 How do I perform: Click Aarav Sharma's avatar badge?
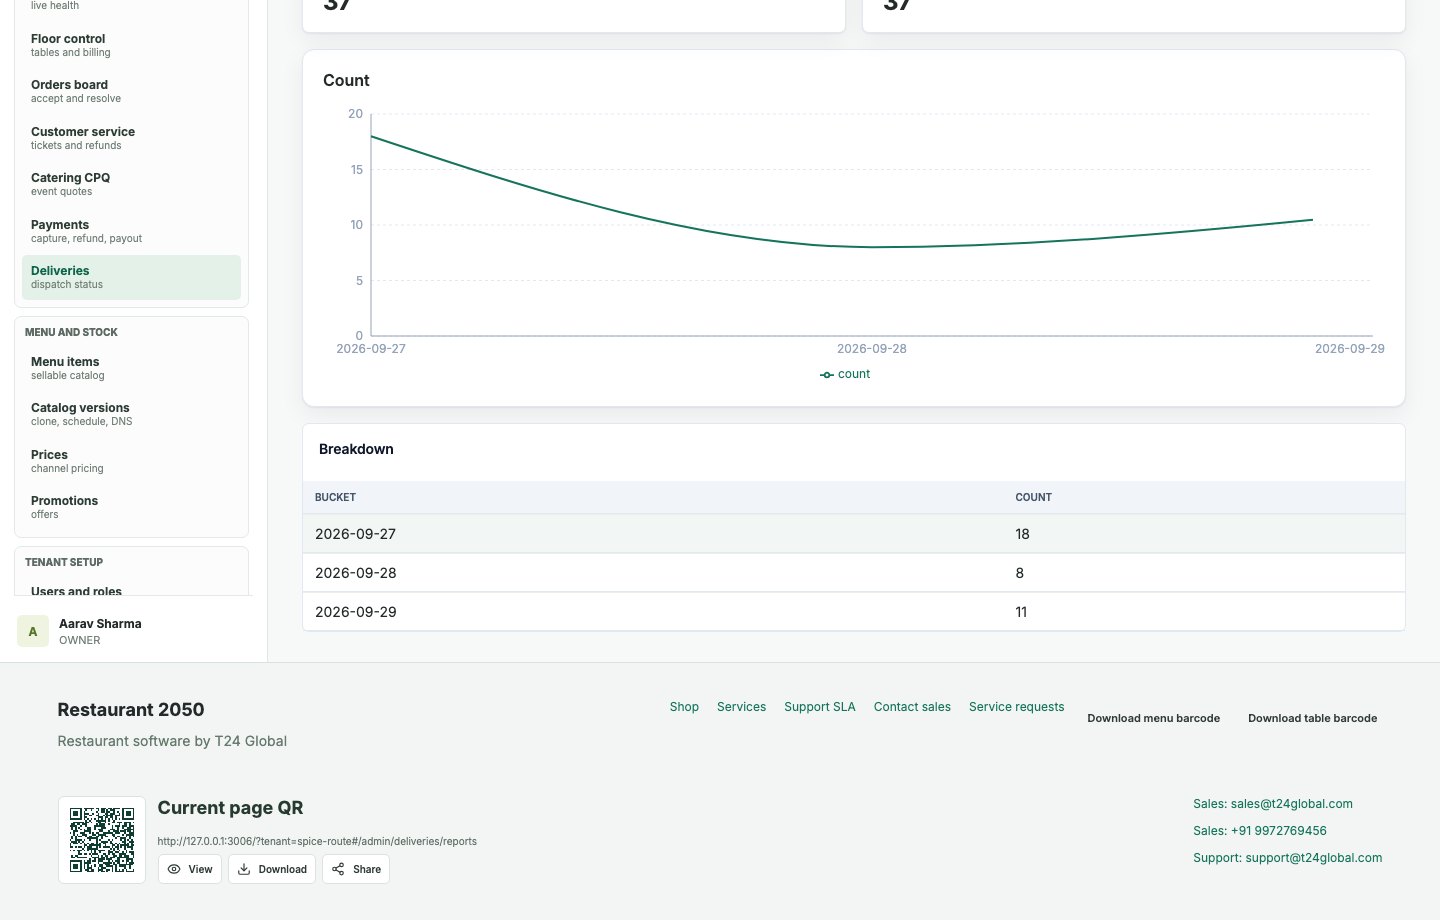(x=33, y=631)
